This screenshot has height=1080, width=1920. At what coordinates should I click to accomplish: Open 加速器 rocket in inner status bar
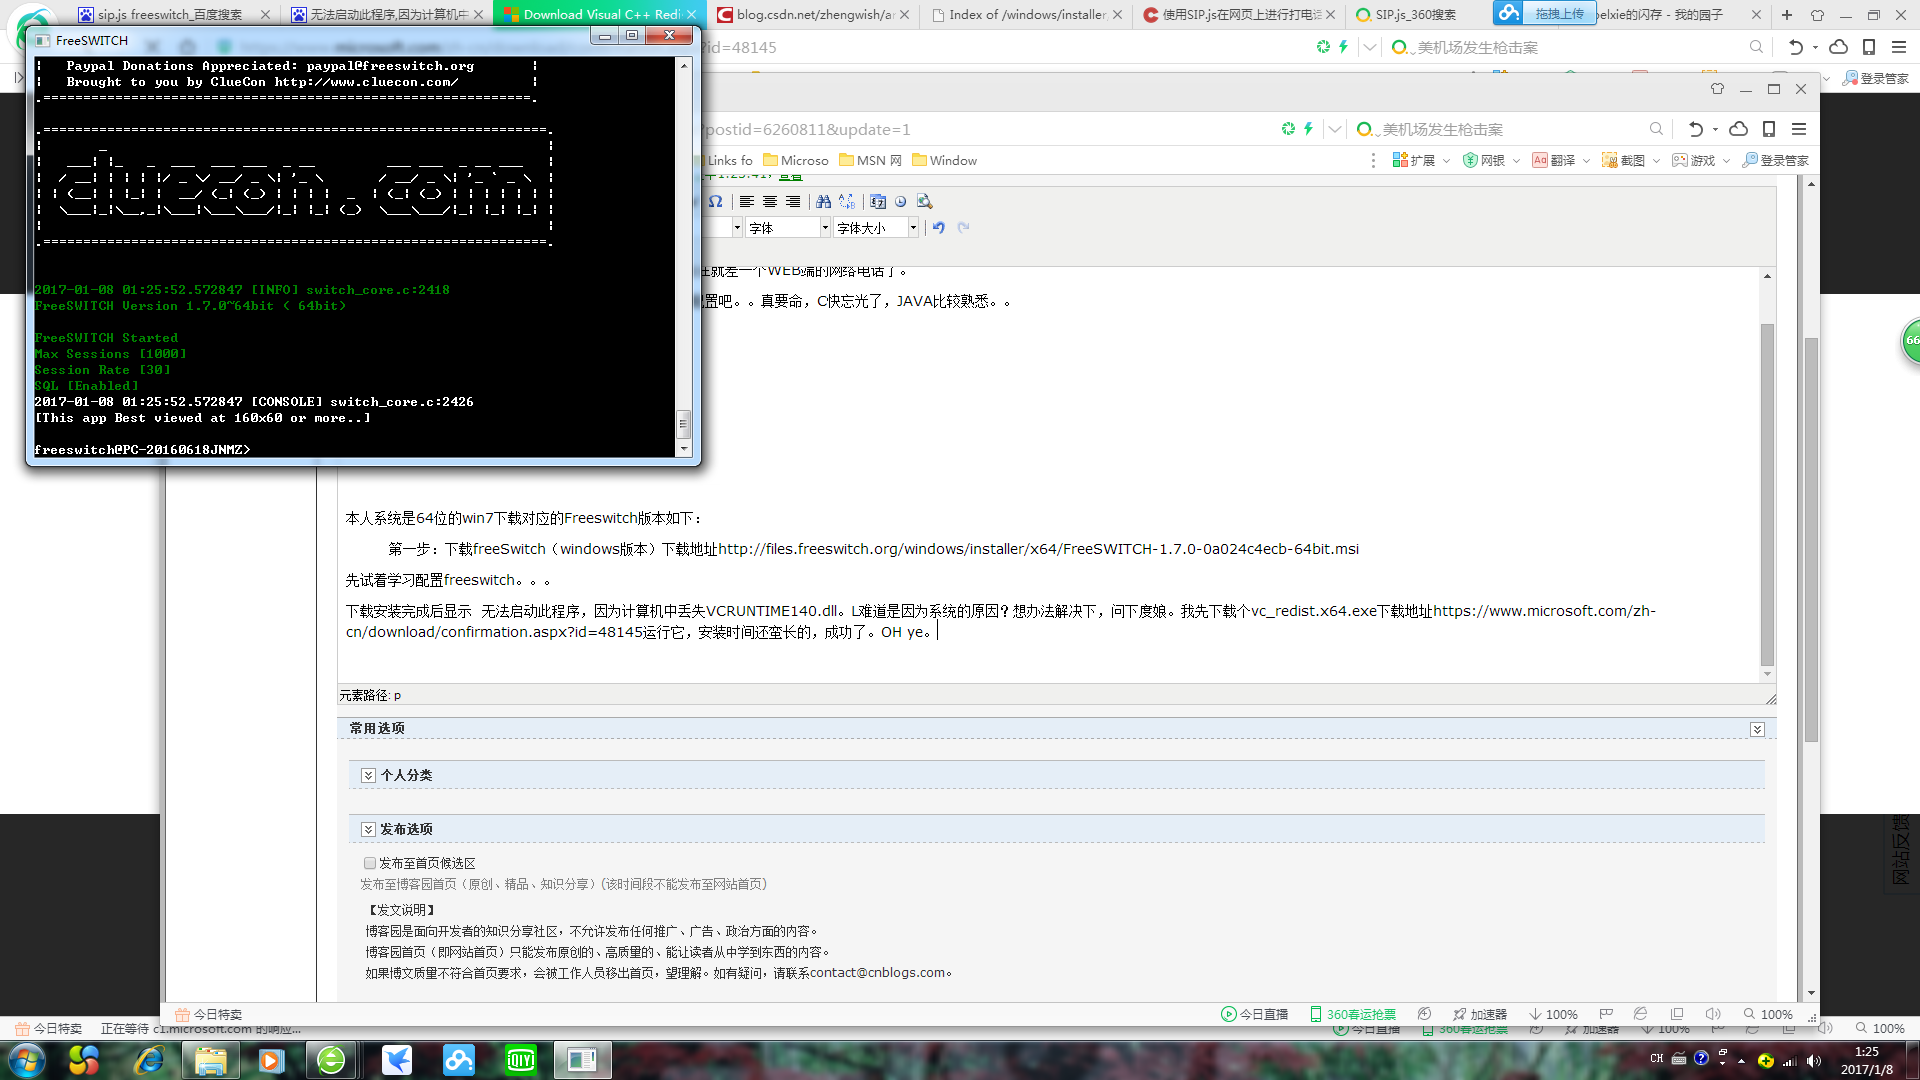point(1480,1014)
